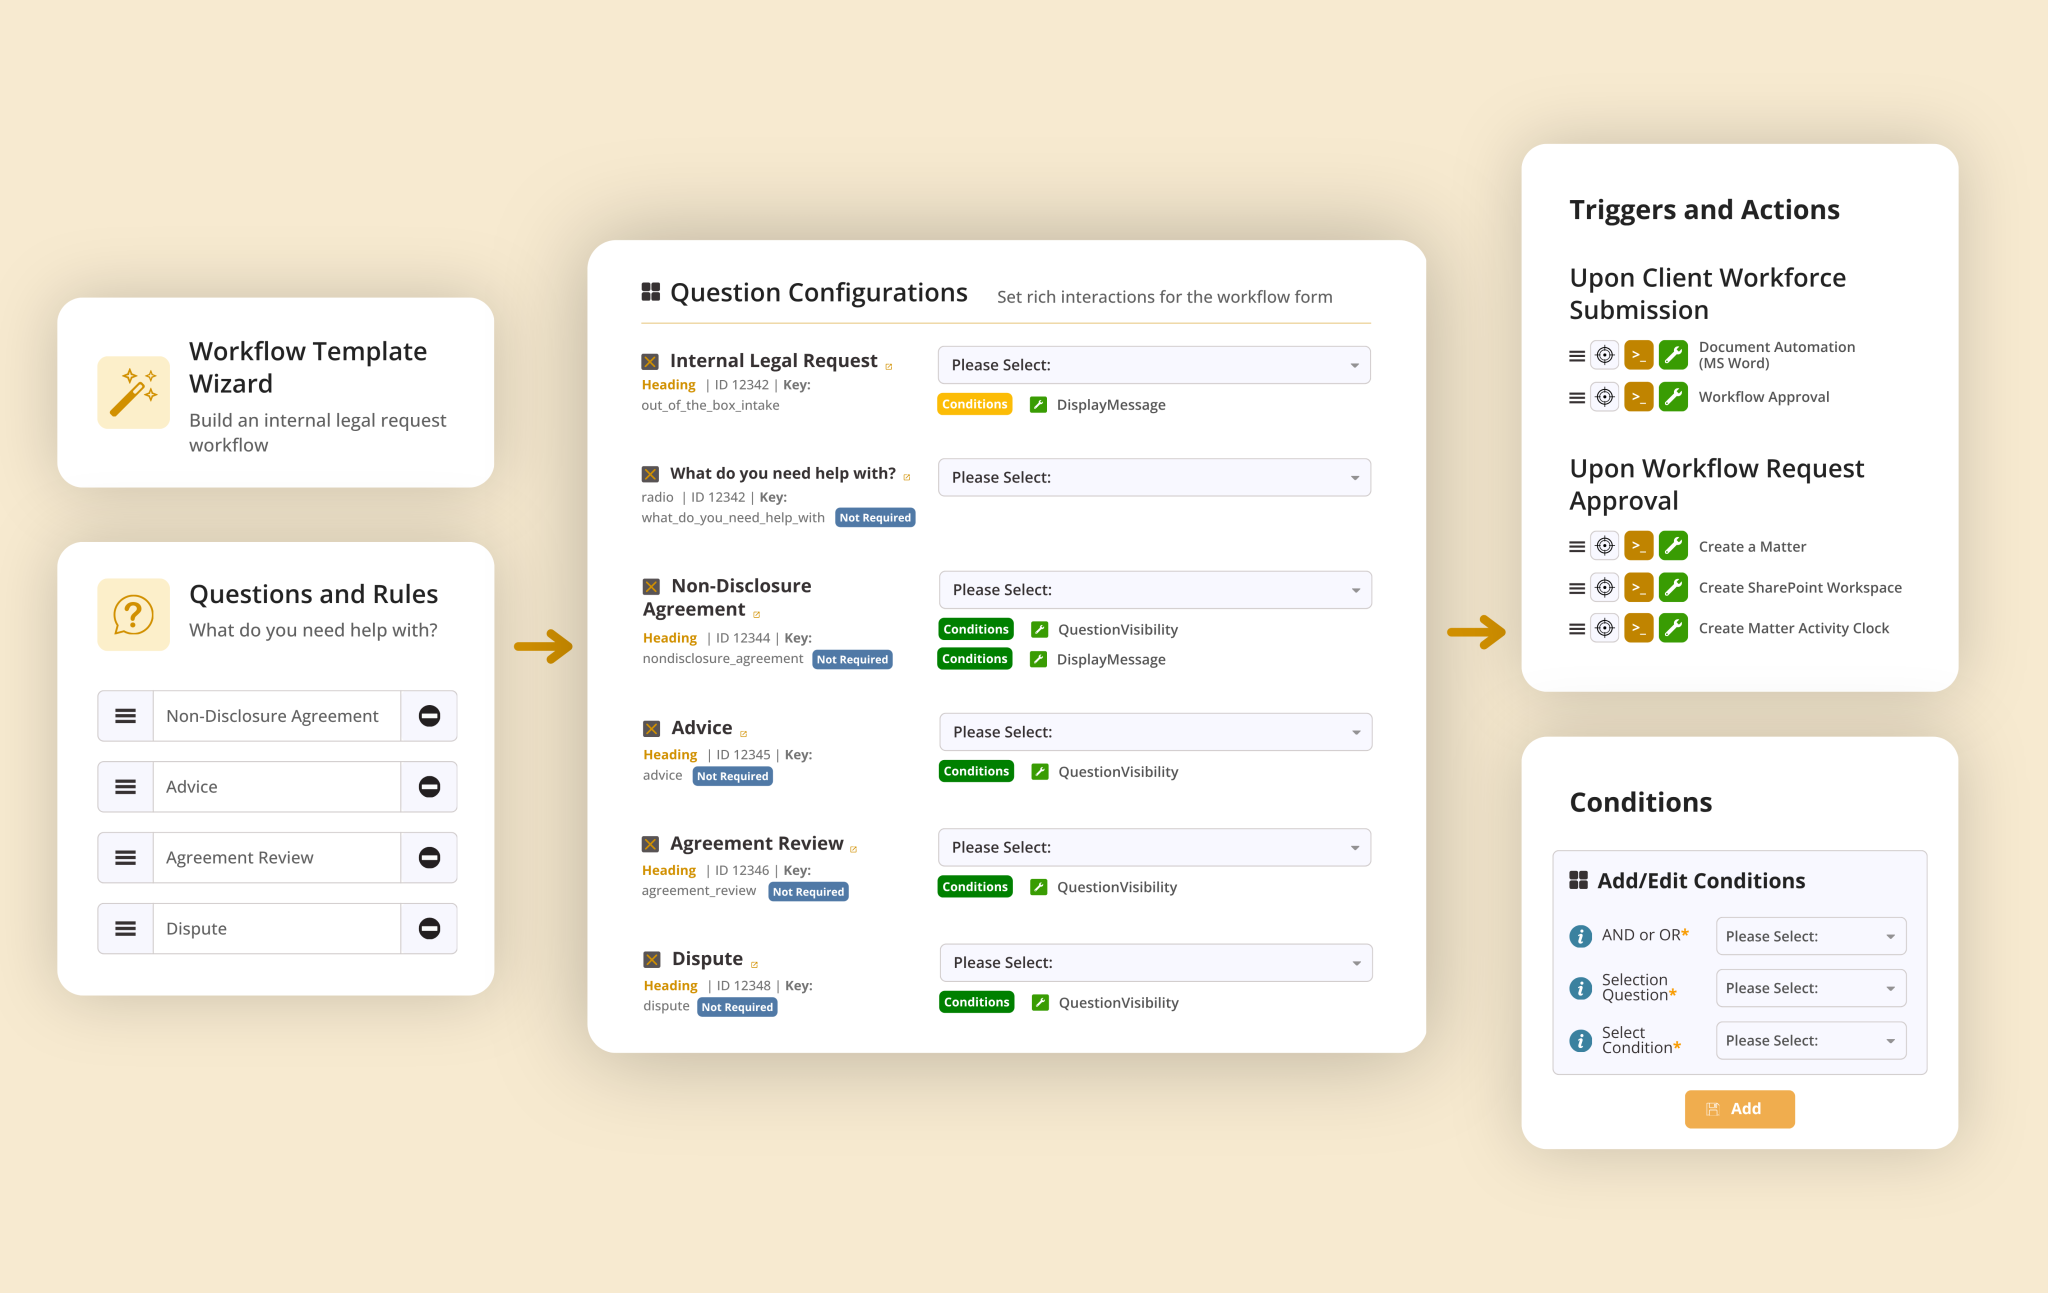2048x1293 pixels.
Task: Open the Selection Question dropdown
Action: (1811, 988)
